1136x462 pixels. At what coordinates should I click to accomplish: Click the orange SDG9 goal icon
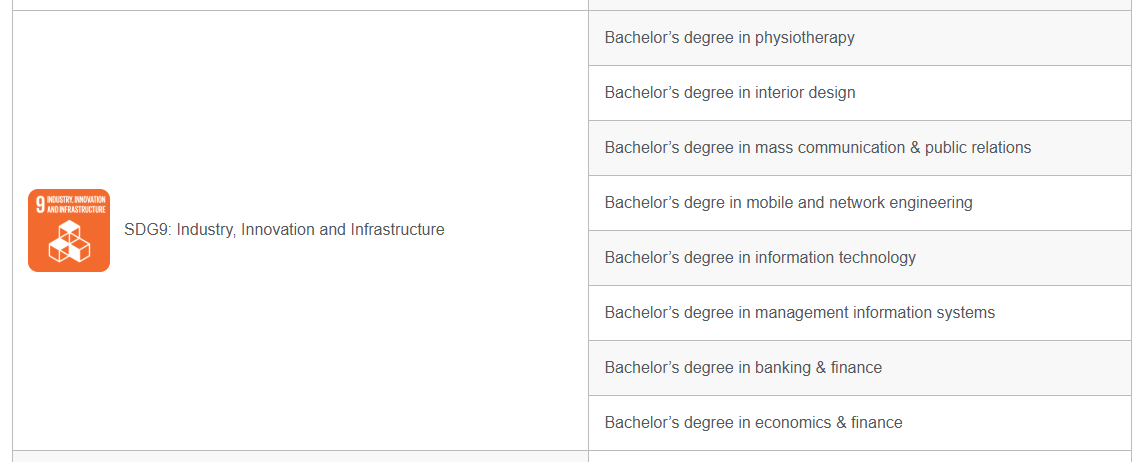pos(68,231)
